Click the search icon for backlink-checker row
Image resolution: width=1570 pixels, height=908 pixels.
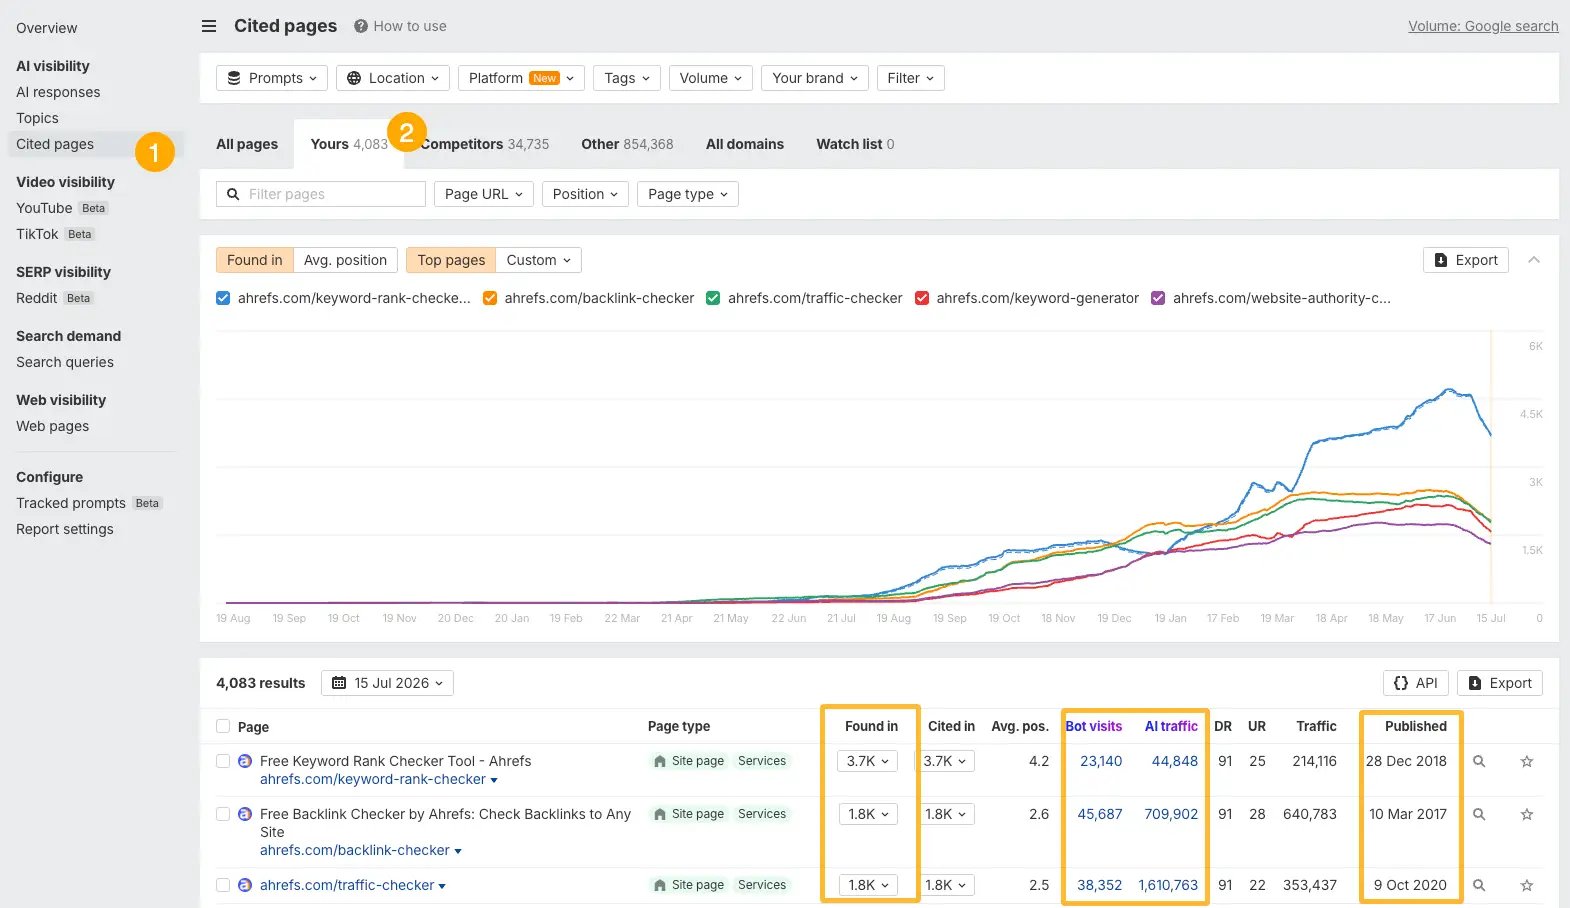(1479, 815)
